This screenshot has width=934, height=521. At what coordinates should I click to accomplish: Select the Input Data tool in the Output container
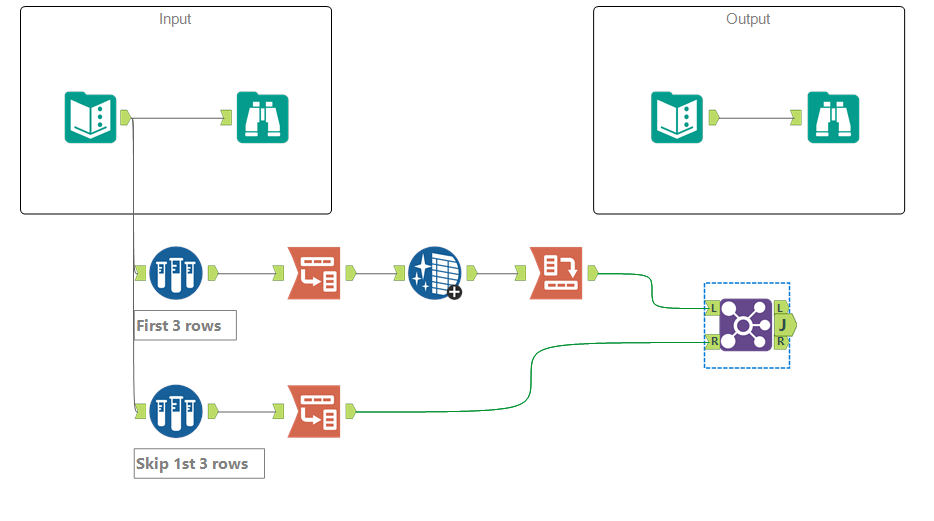(x=677, y=117)
